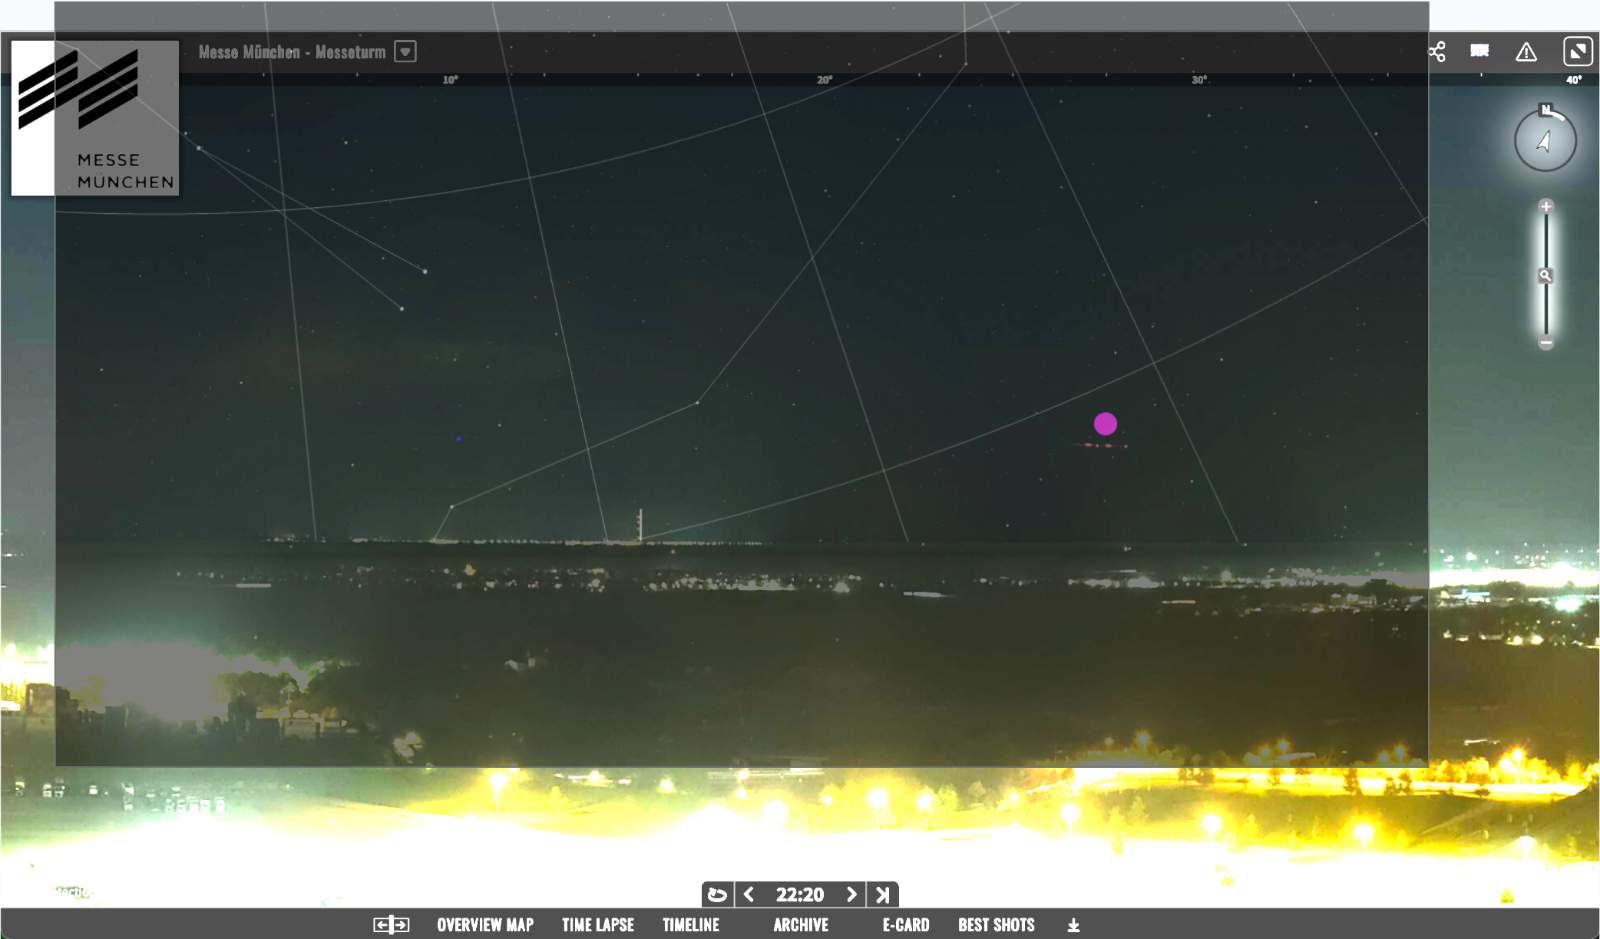The image size is (1600, 939).
Task: Zoom in with the plus button
Action: 1546,207
